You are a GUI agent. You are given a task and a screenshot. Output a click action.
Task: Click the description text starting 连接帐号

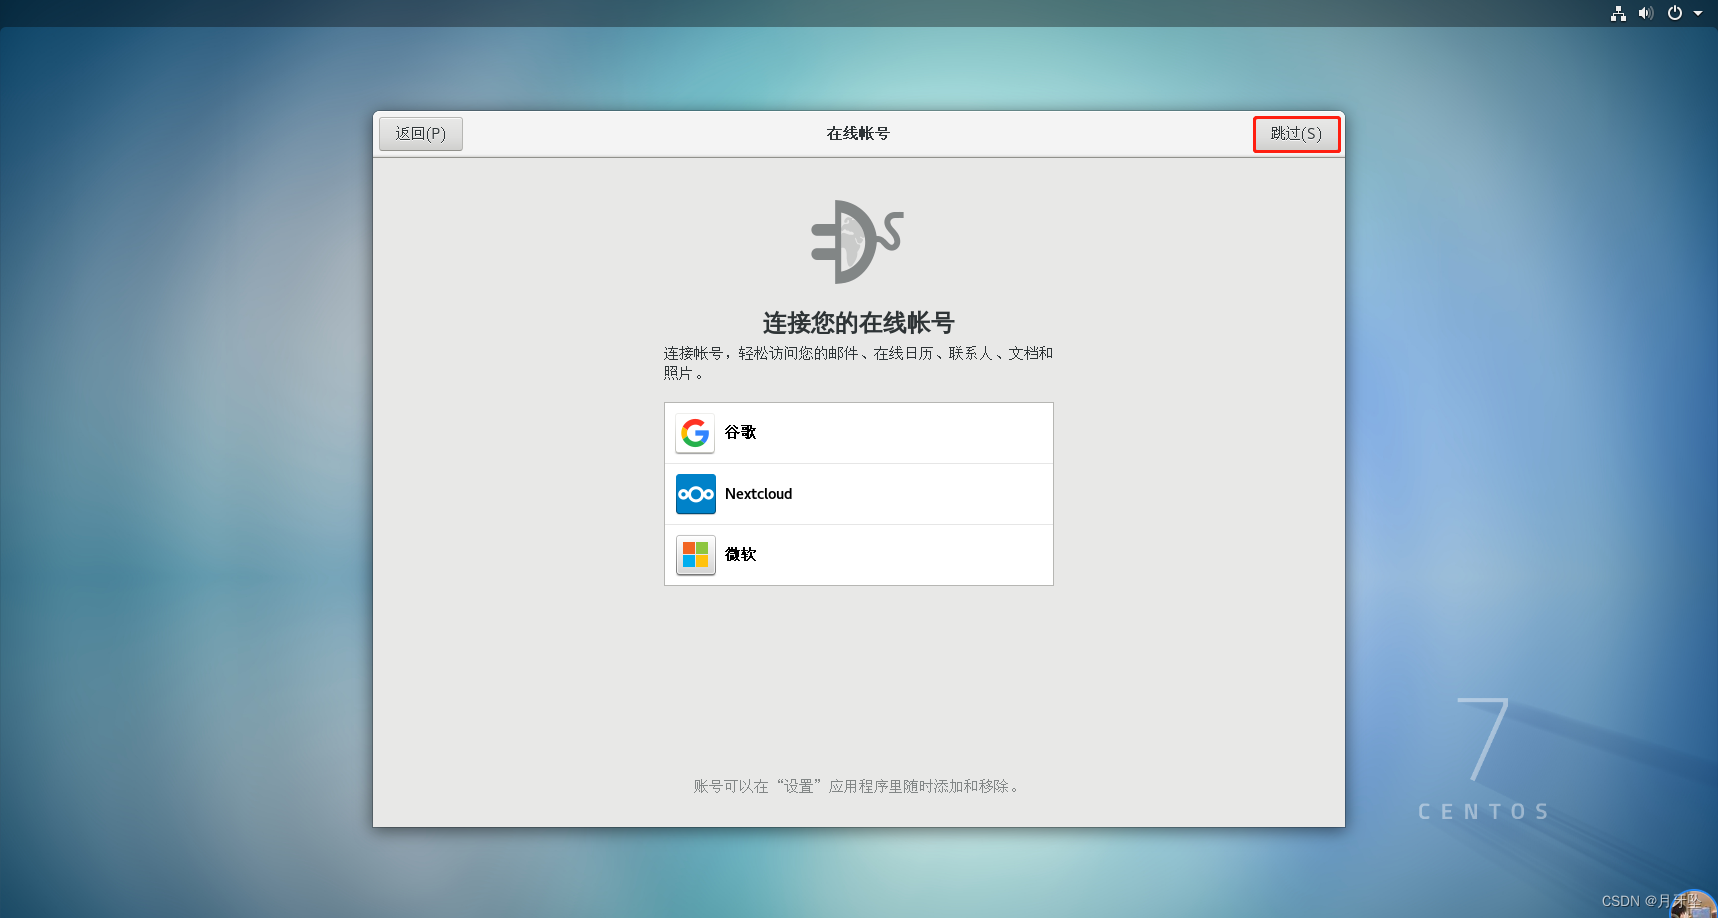(858, 363)
